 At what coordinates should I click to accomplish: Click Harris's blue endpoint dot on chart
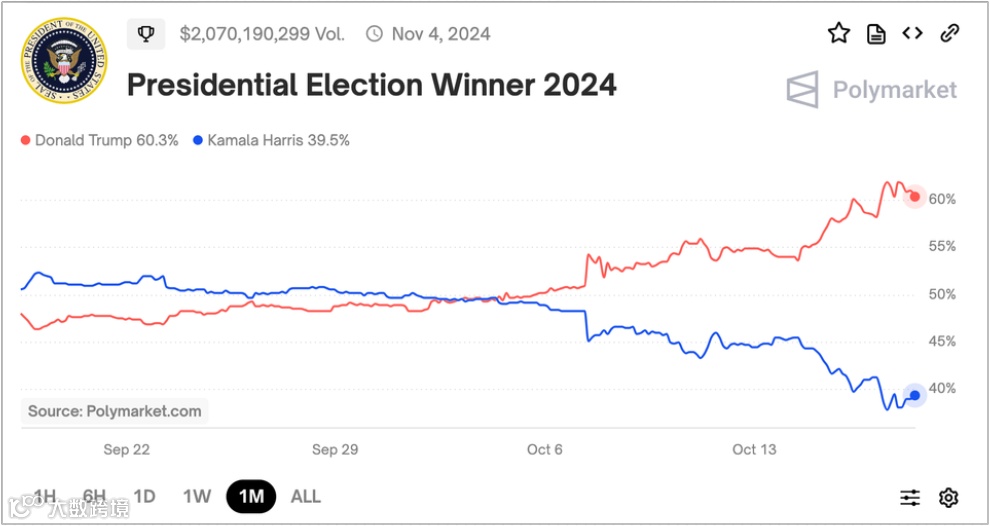click(914, 395)
